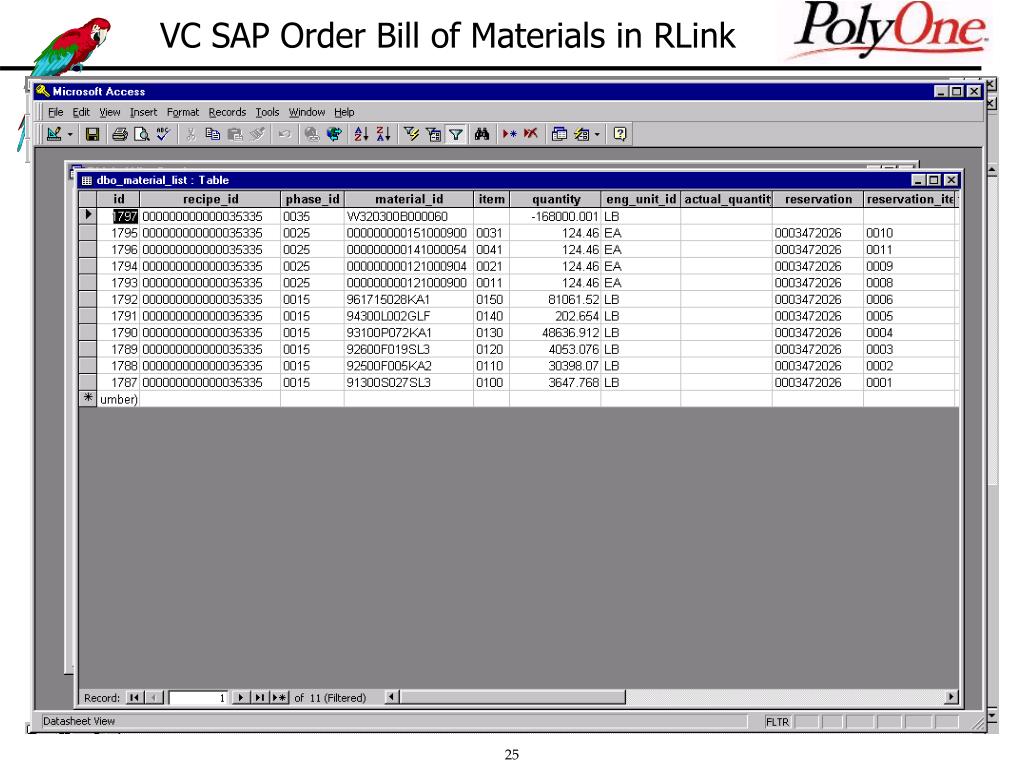This screenshot has width=1024, height=768.
Task: Open the Format menu
Action: pos(183,112)
